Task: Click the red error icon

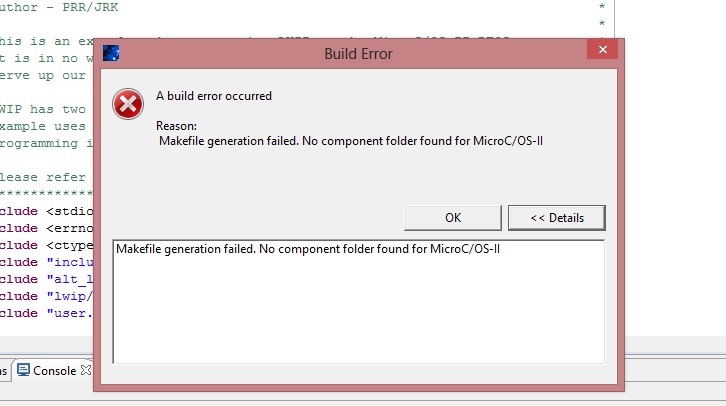Action: click(x=128, y=104)
